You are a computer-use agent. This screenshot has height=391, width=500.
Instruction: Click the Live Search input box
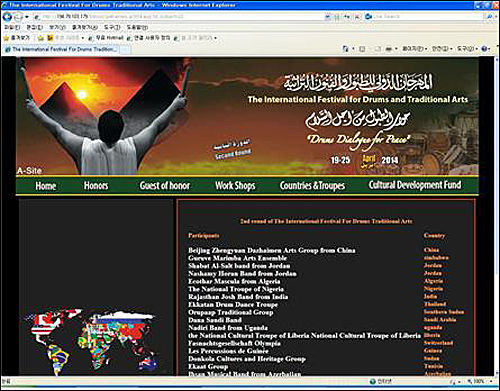[x=430, y=16]
